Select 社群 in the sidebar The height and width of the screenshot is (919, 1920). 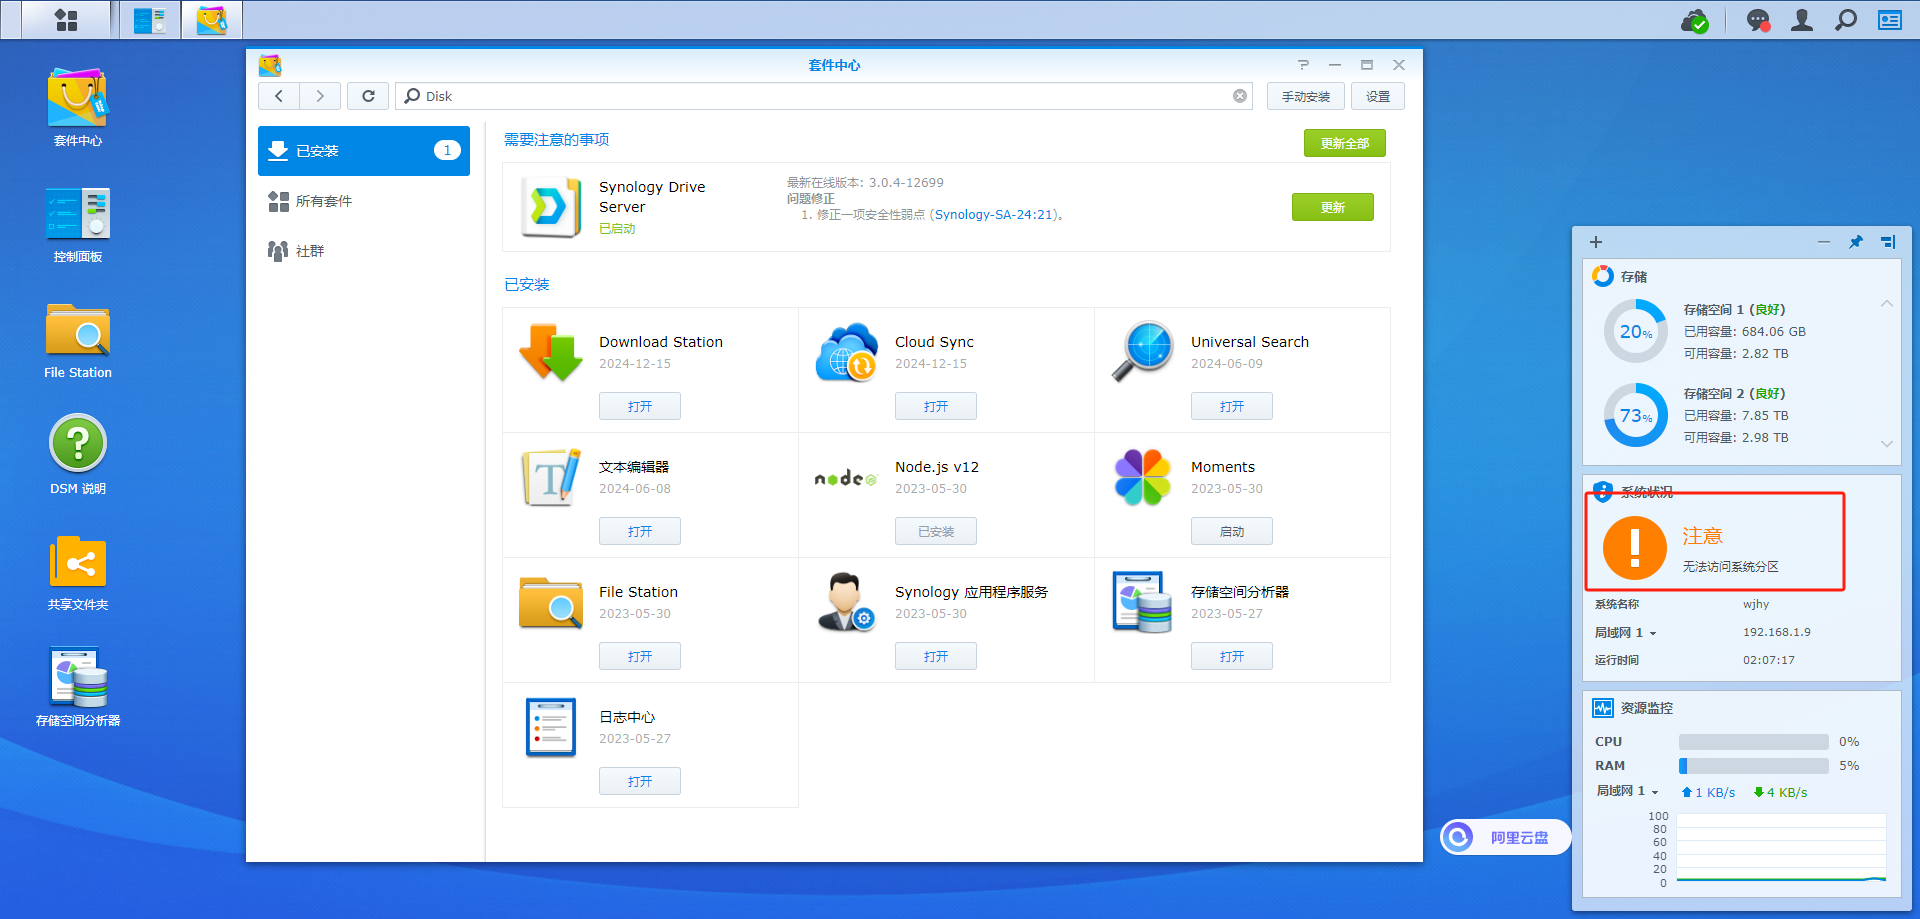tap(364, 251)
